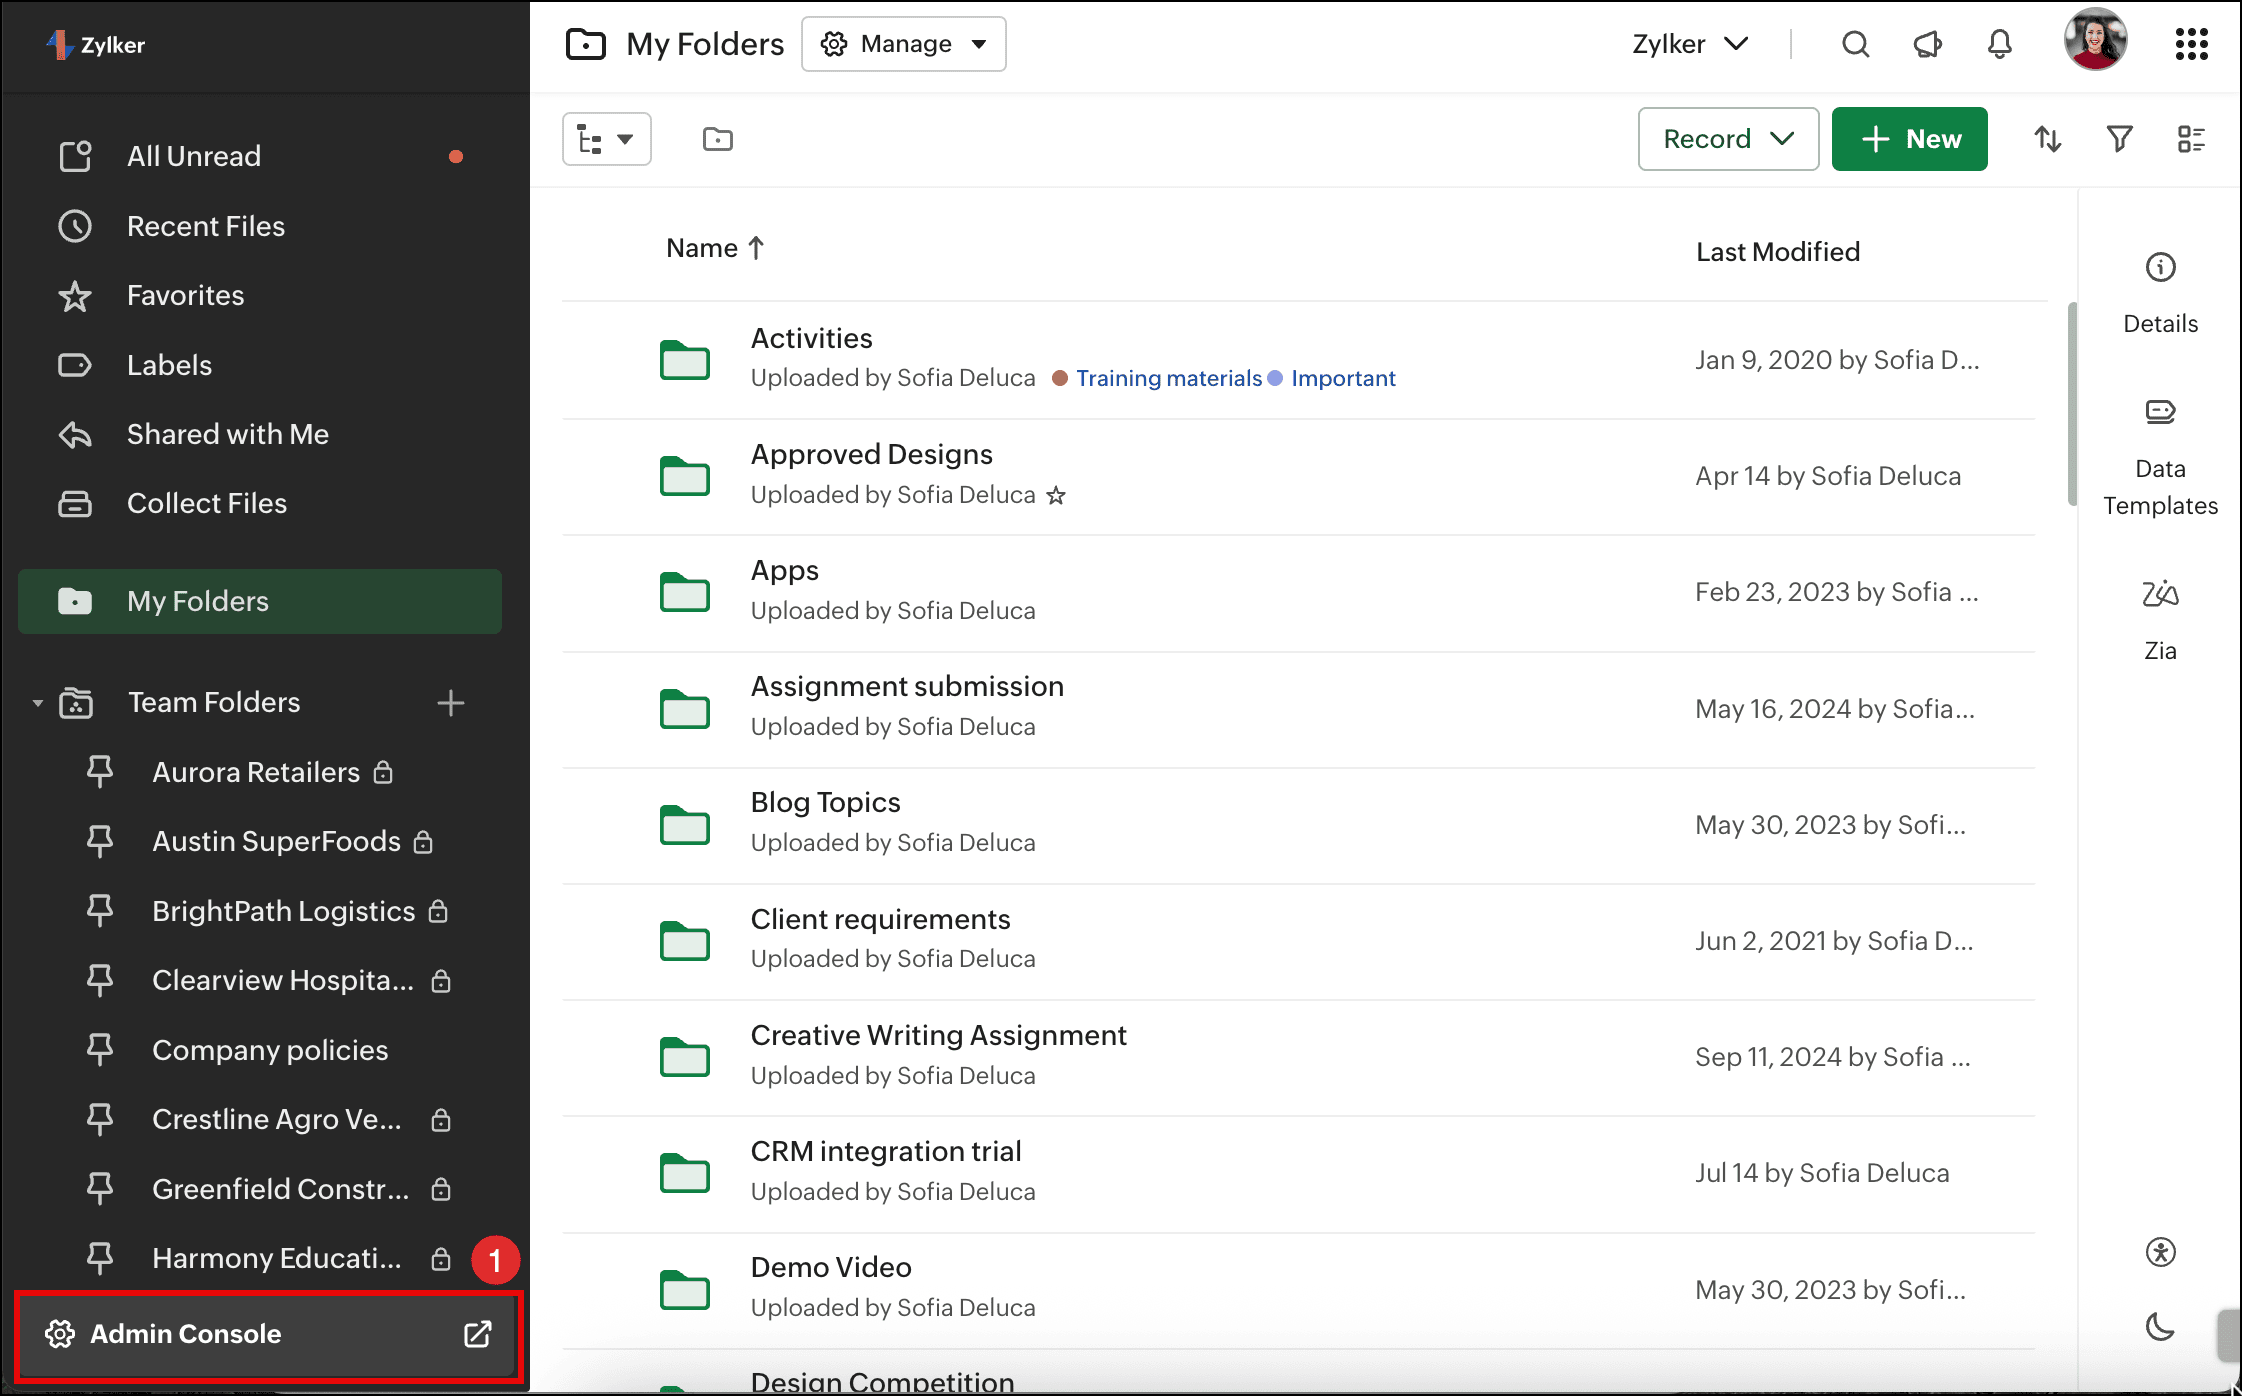Expand the Record dropdown
The width and height of the screenshot is (2242, 1396).
(1727, 139)
